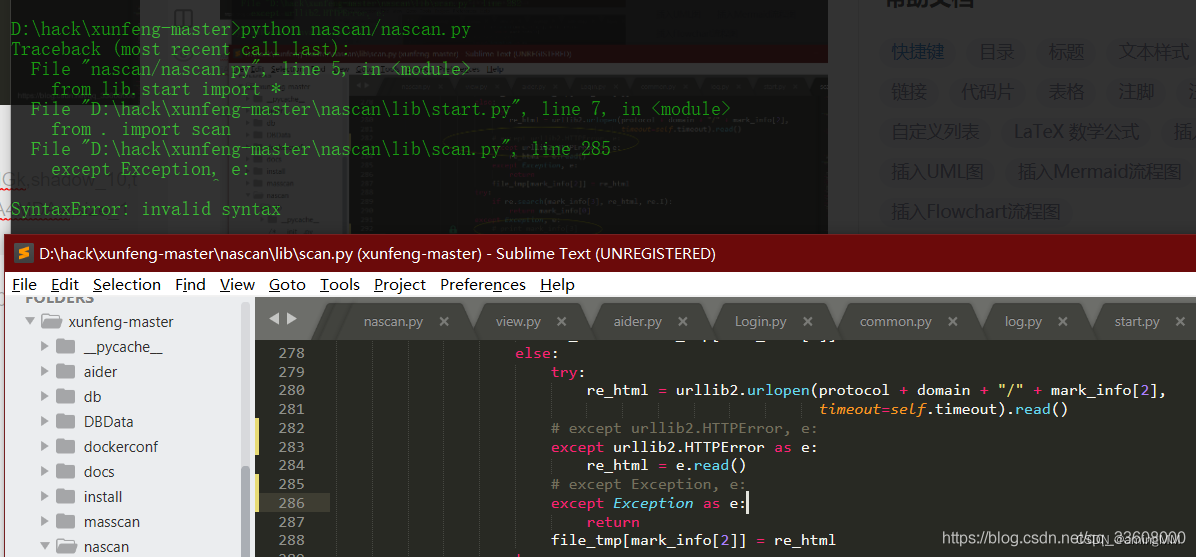Open the View menu

[237, 285]
